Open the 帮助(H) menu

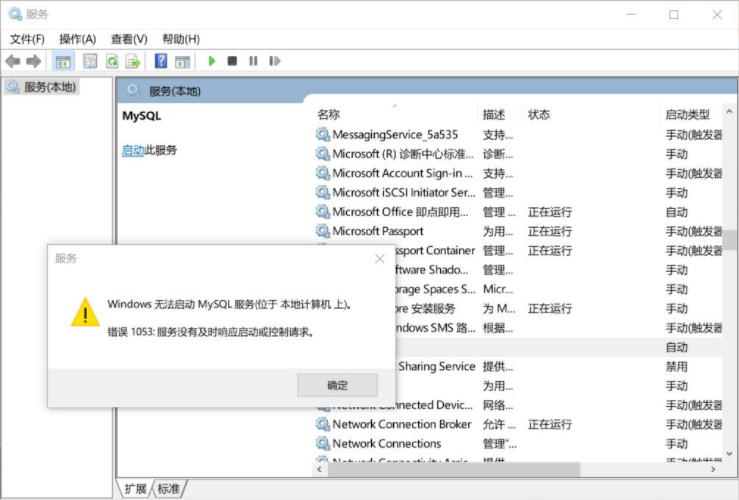pyautogui.click(x=181, y=39)
